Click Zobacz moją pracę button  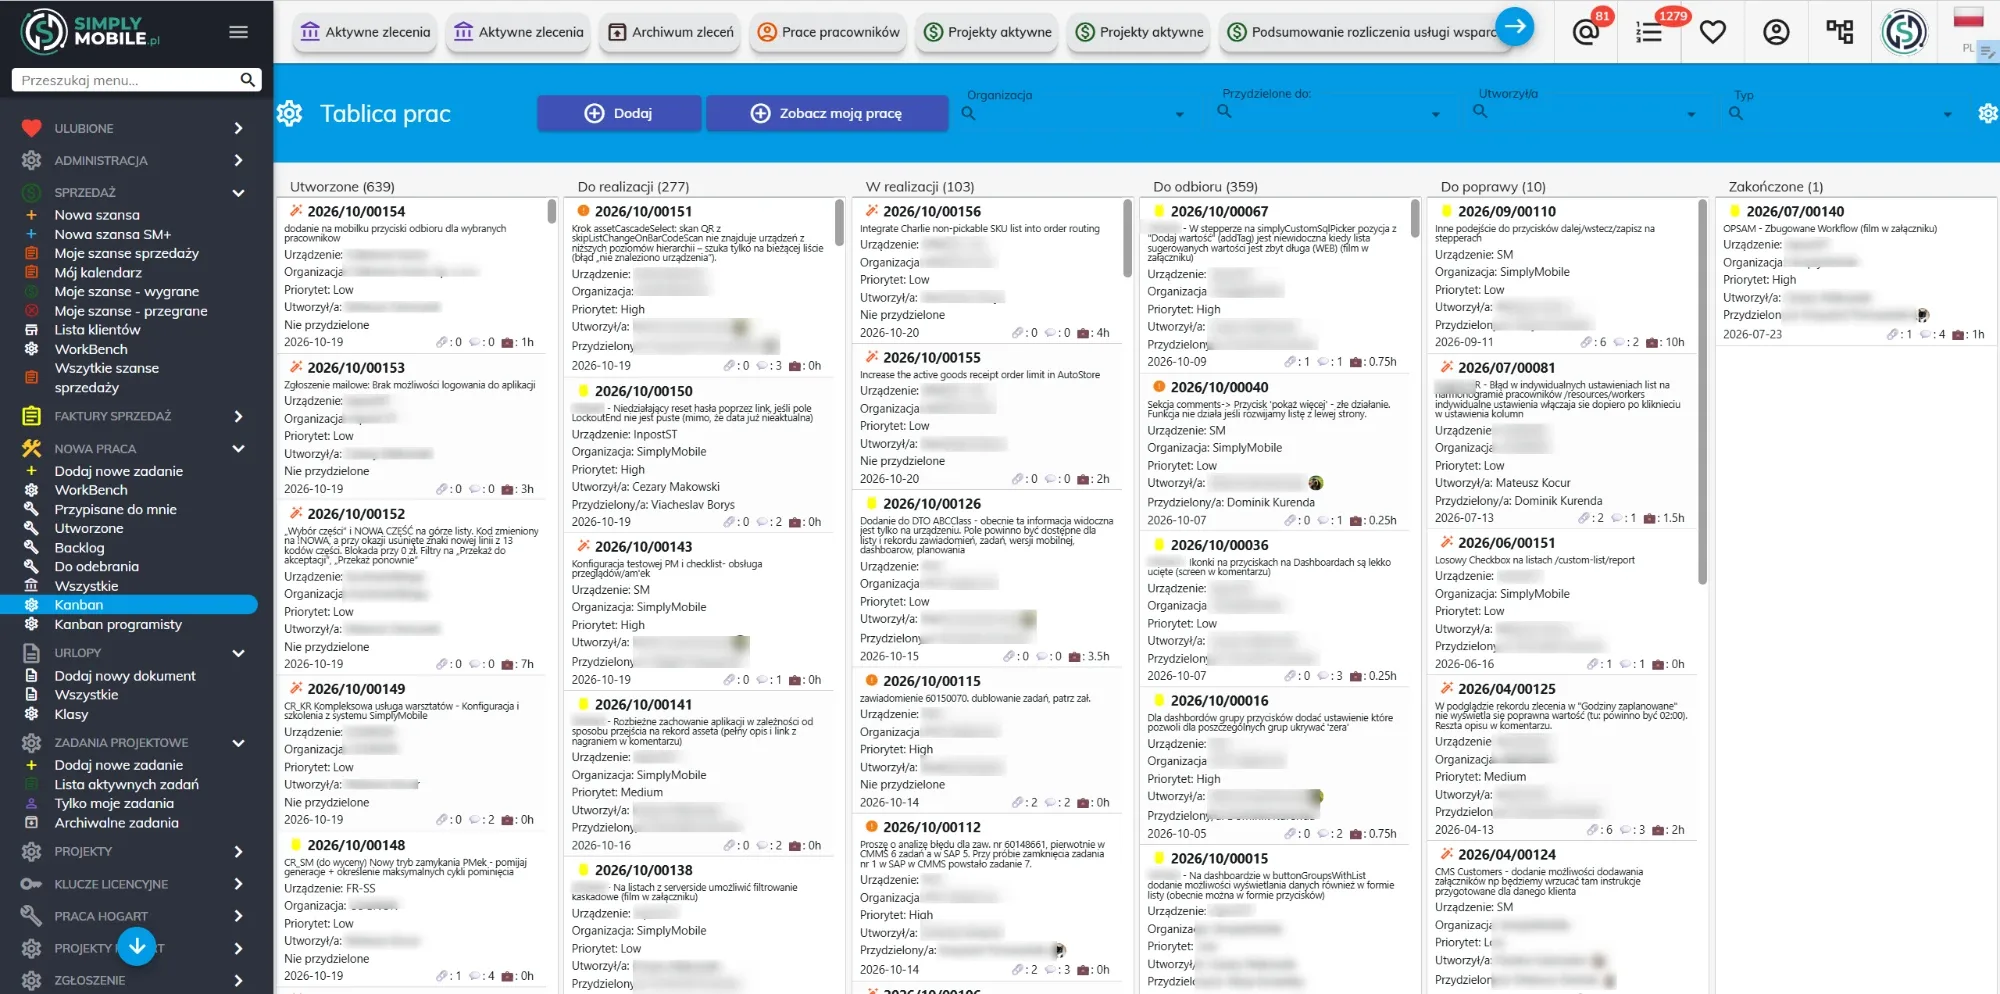(827, 113)
